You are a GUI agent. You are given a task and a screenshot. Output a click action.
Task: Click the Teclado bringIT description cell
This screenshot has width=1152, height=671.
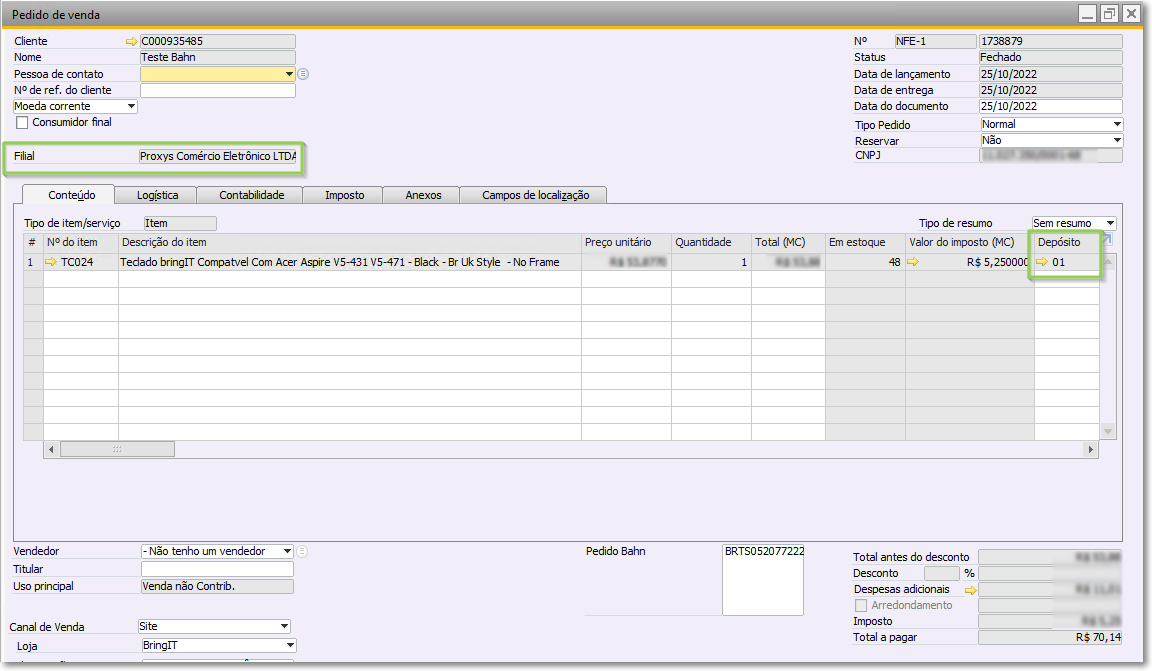click(350, 262)
